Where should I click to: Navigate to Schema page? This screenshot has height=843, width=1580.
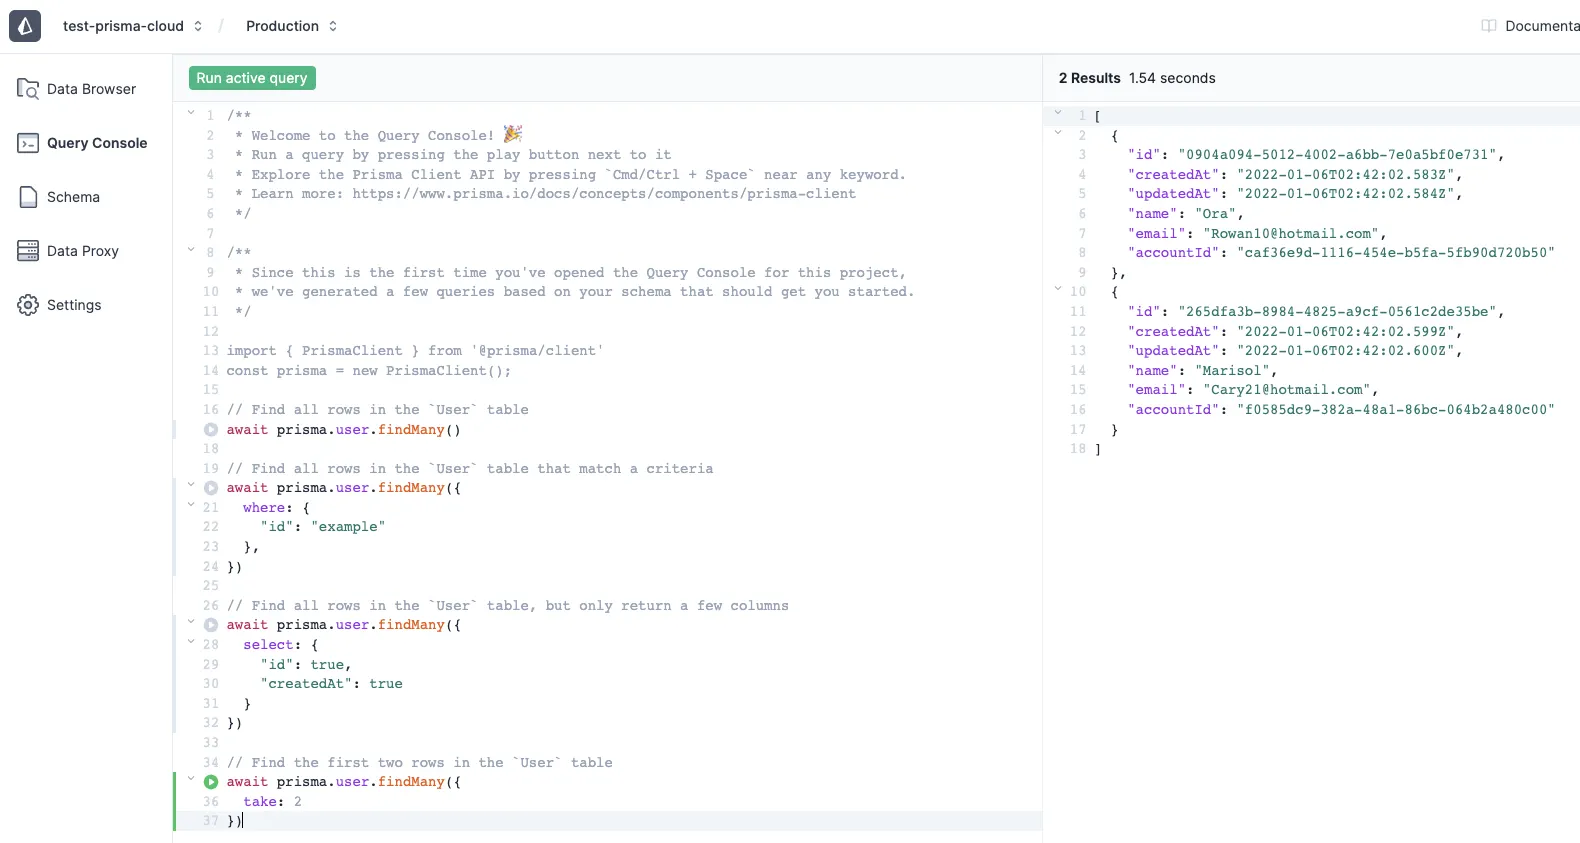pos(73,197)
